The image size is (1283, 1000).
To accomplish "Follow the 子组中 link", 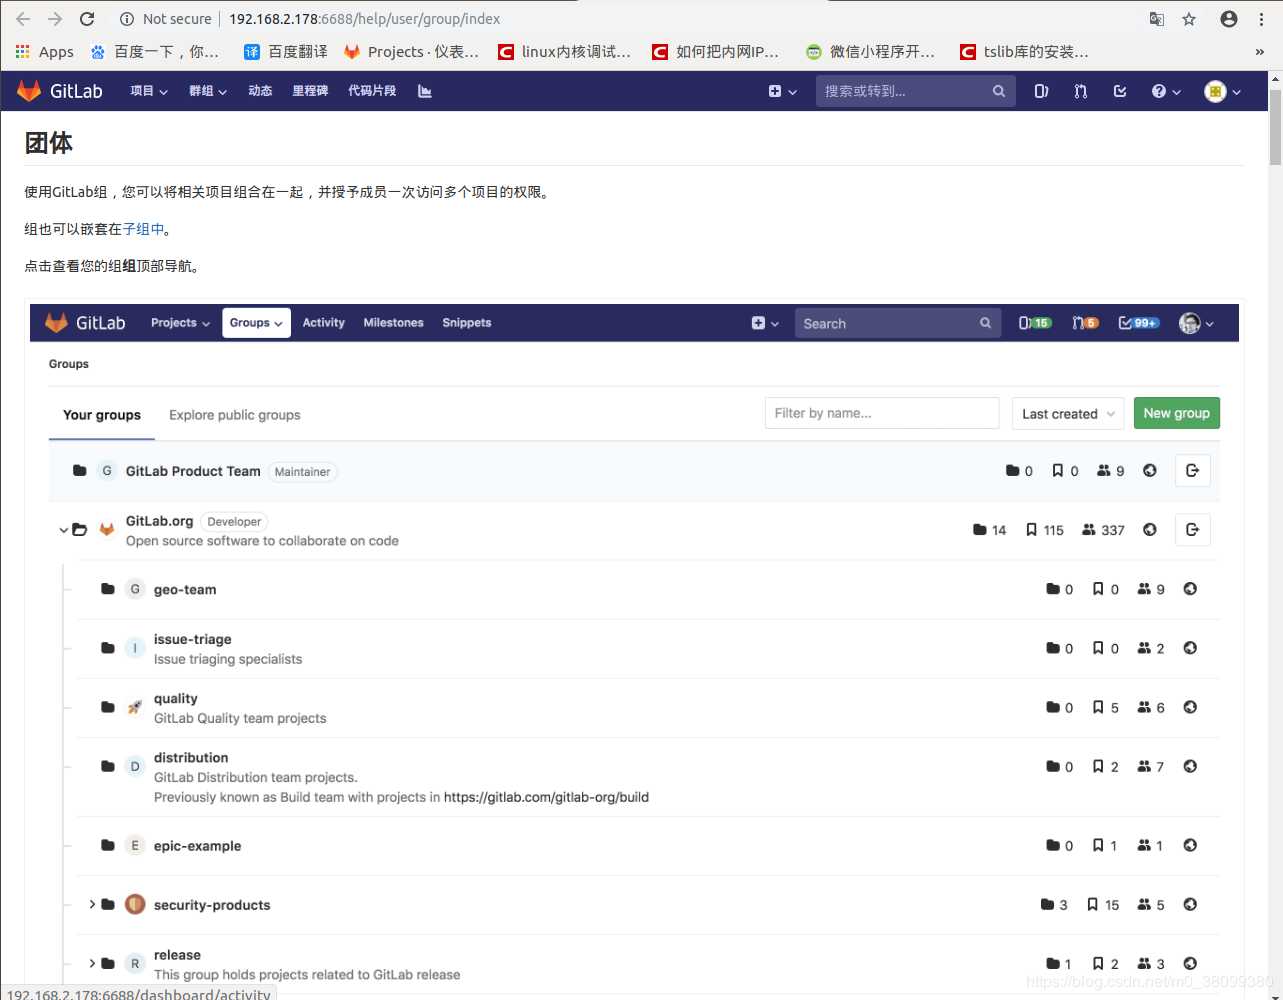I will tap(143, 229).
